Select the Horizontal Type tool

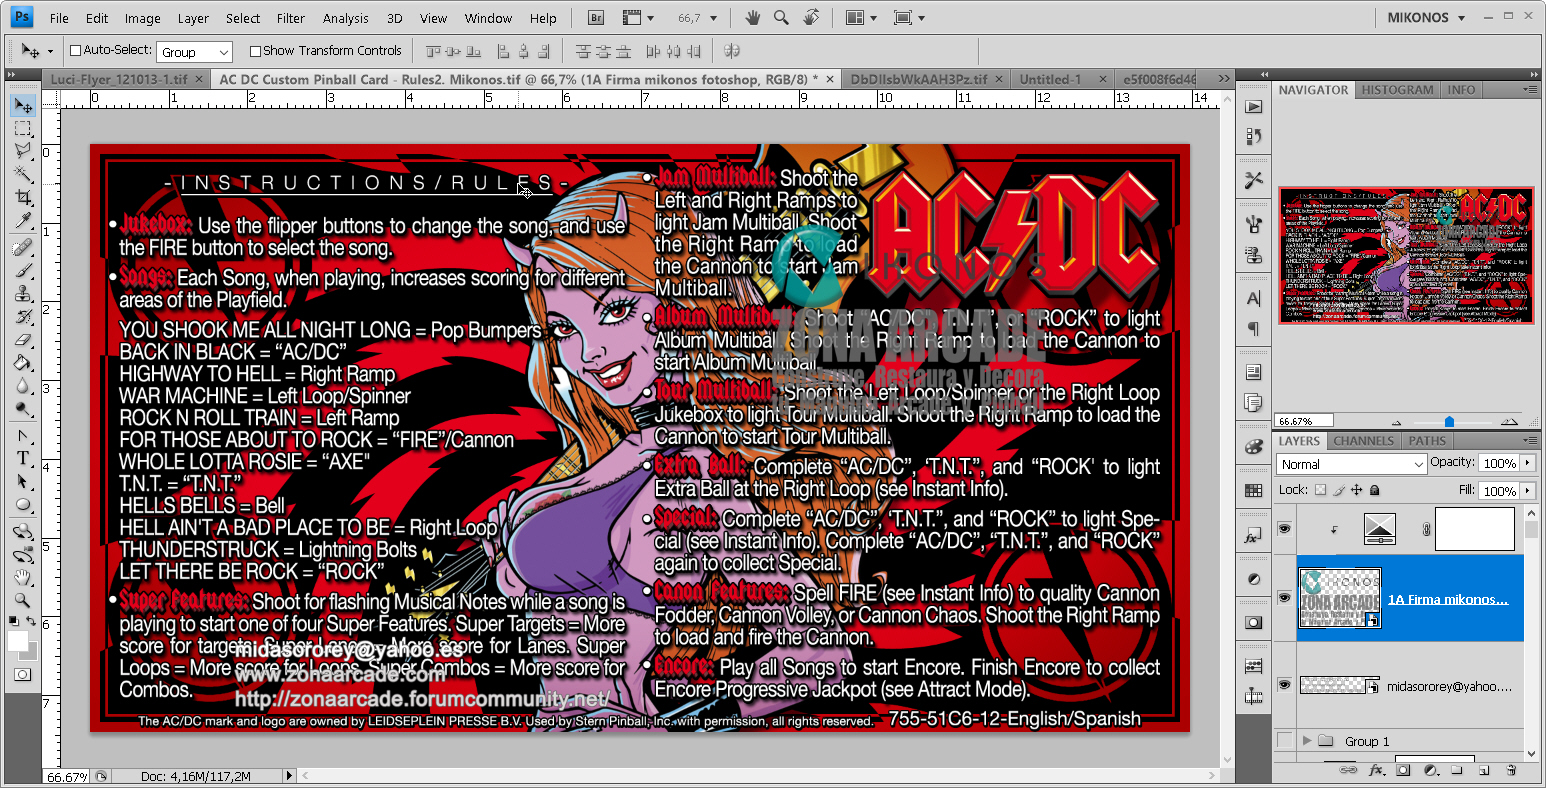click(x=21, y=457)
